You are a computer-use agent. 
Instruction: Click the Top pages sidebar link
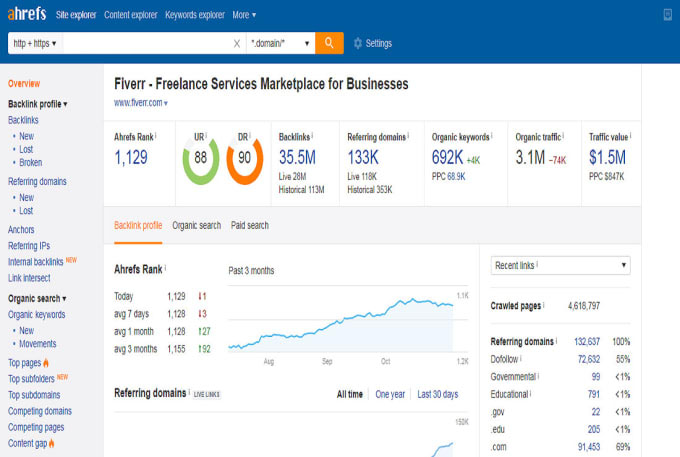tap(25, 363)
